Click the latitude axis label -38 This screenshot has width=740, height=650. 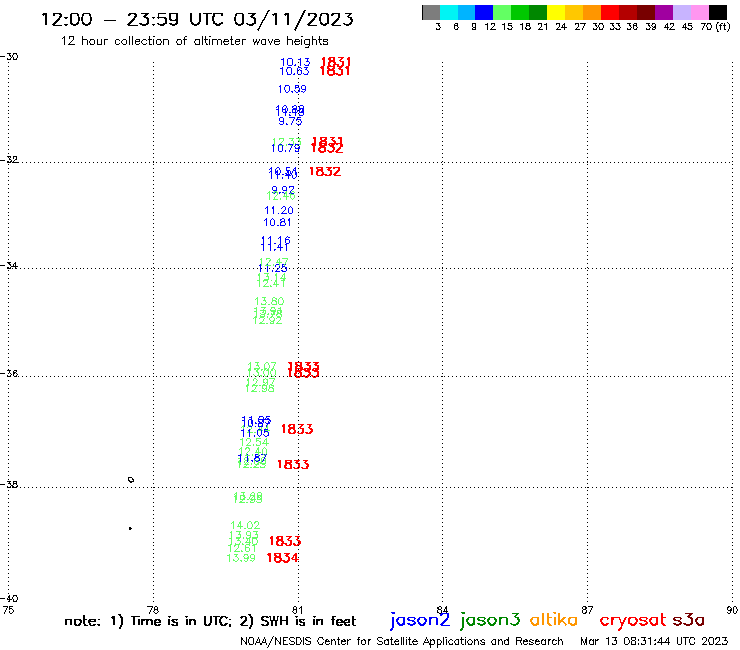click(9, 484)
